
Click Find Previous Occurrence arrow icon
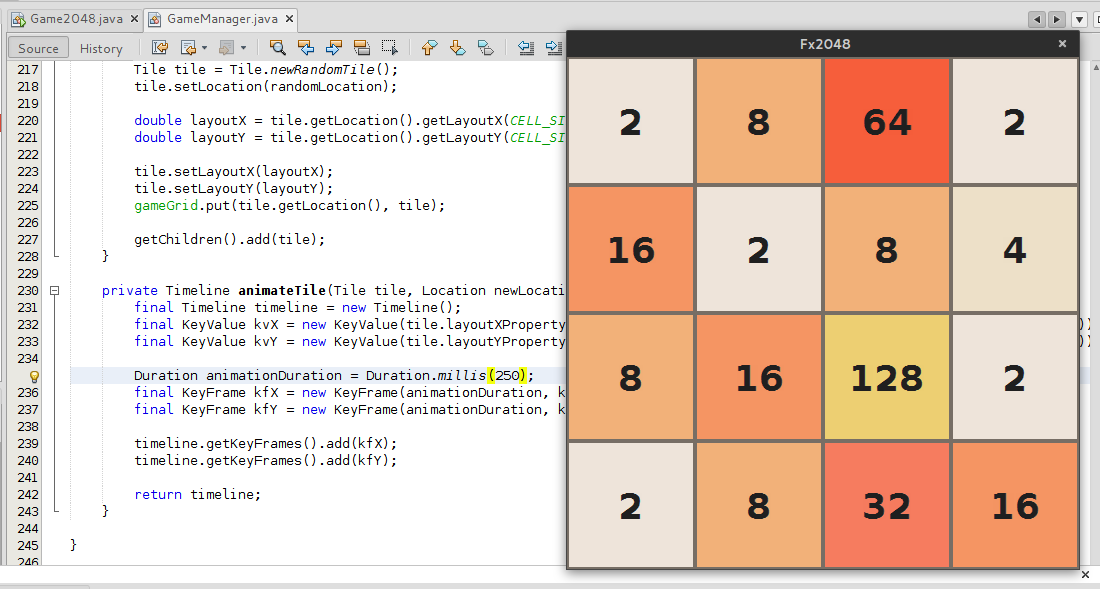point(306,48)
